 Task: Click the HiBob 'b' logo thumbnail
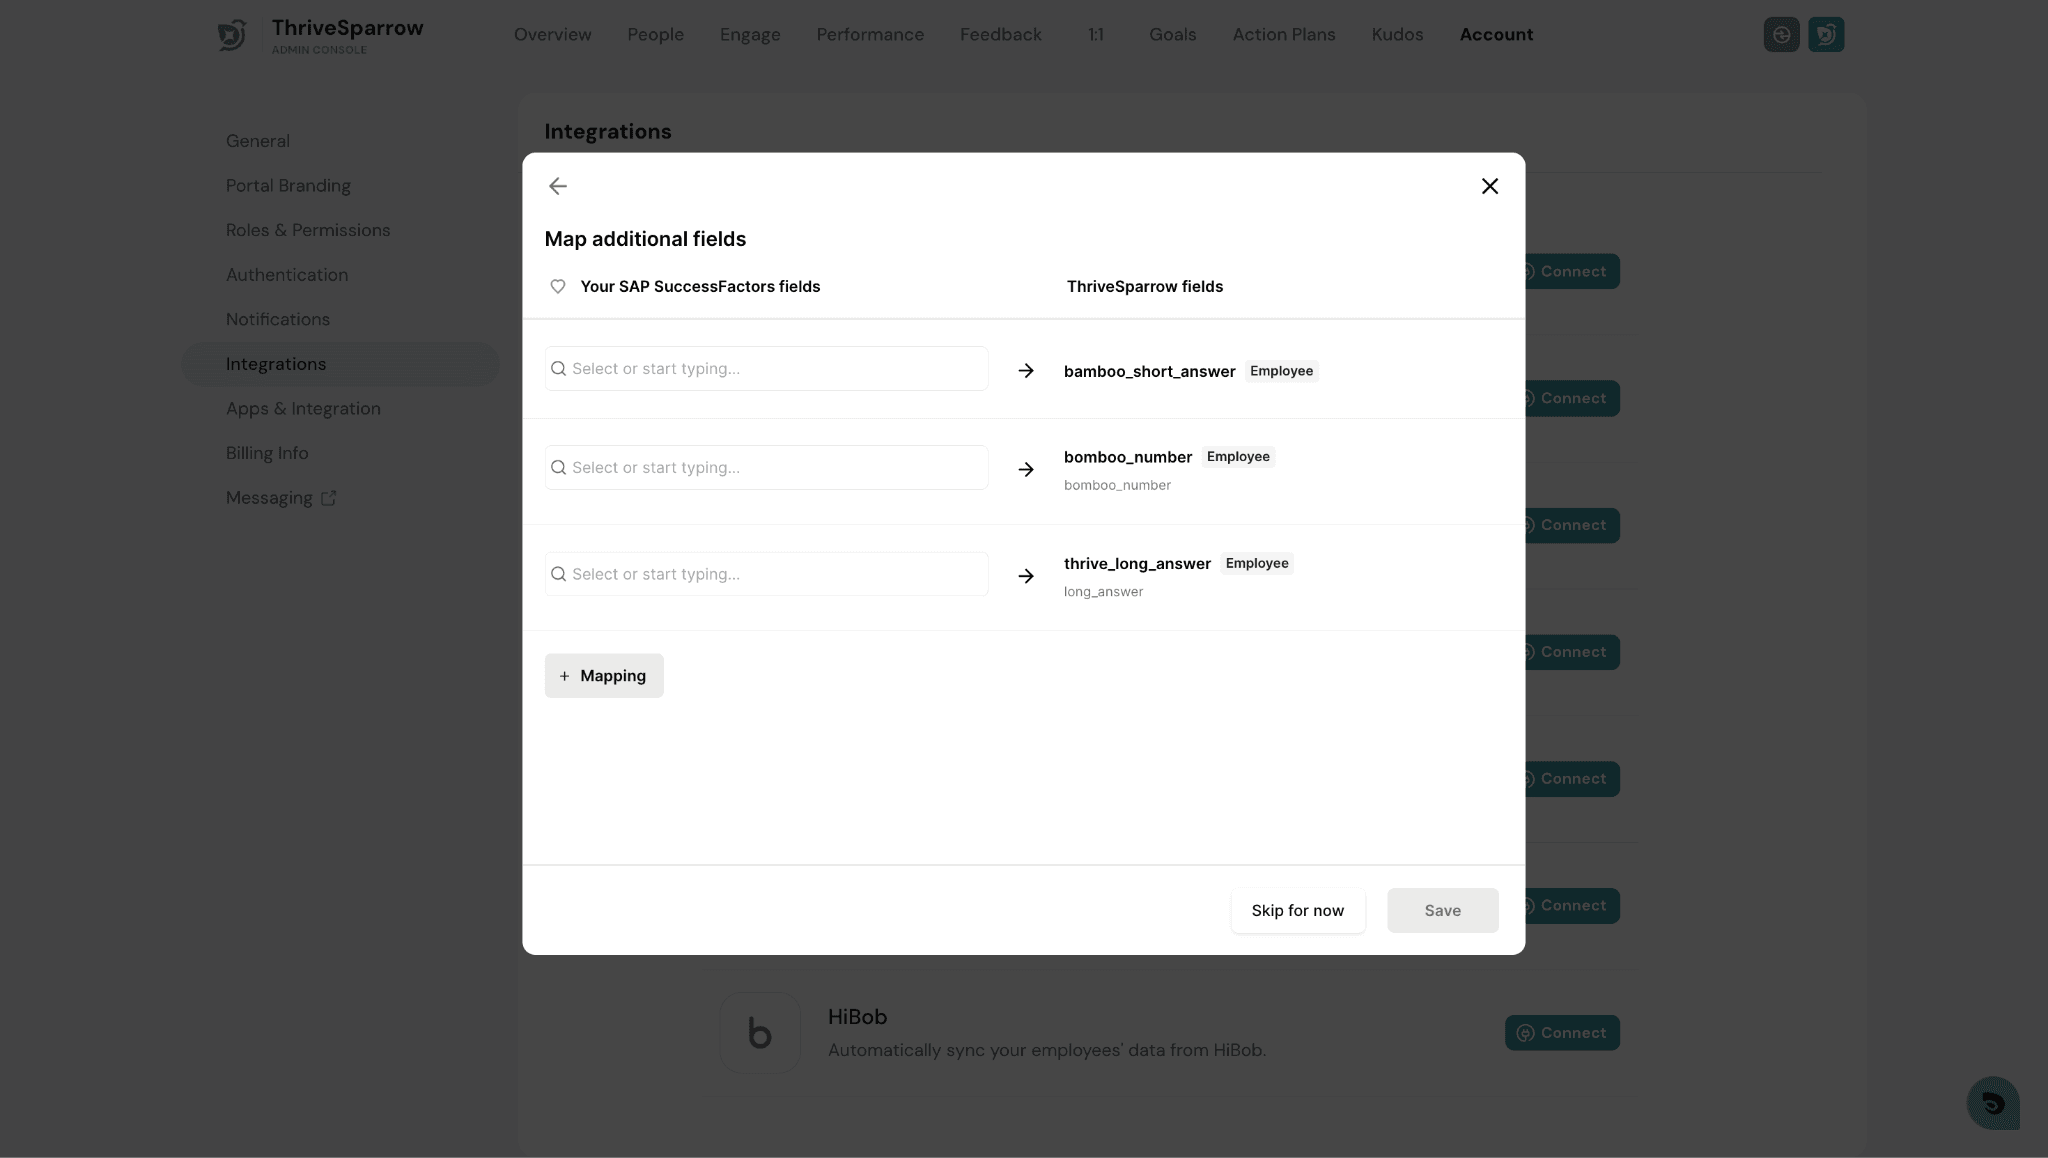pos(760,1033)
